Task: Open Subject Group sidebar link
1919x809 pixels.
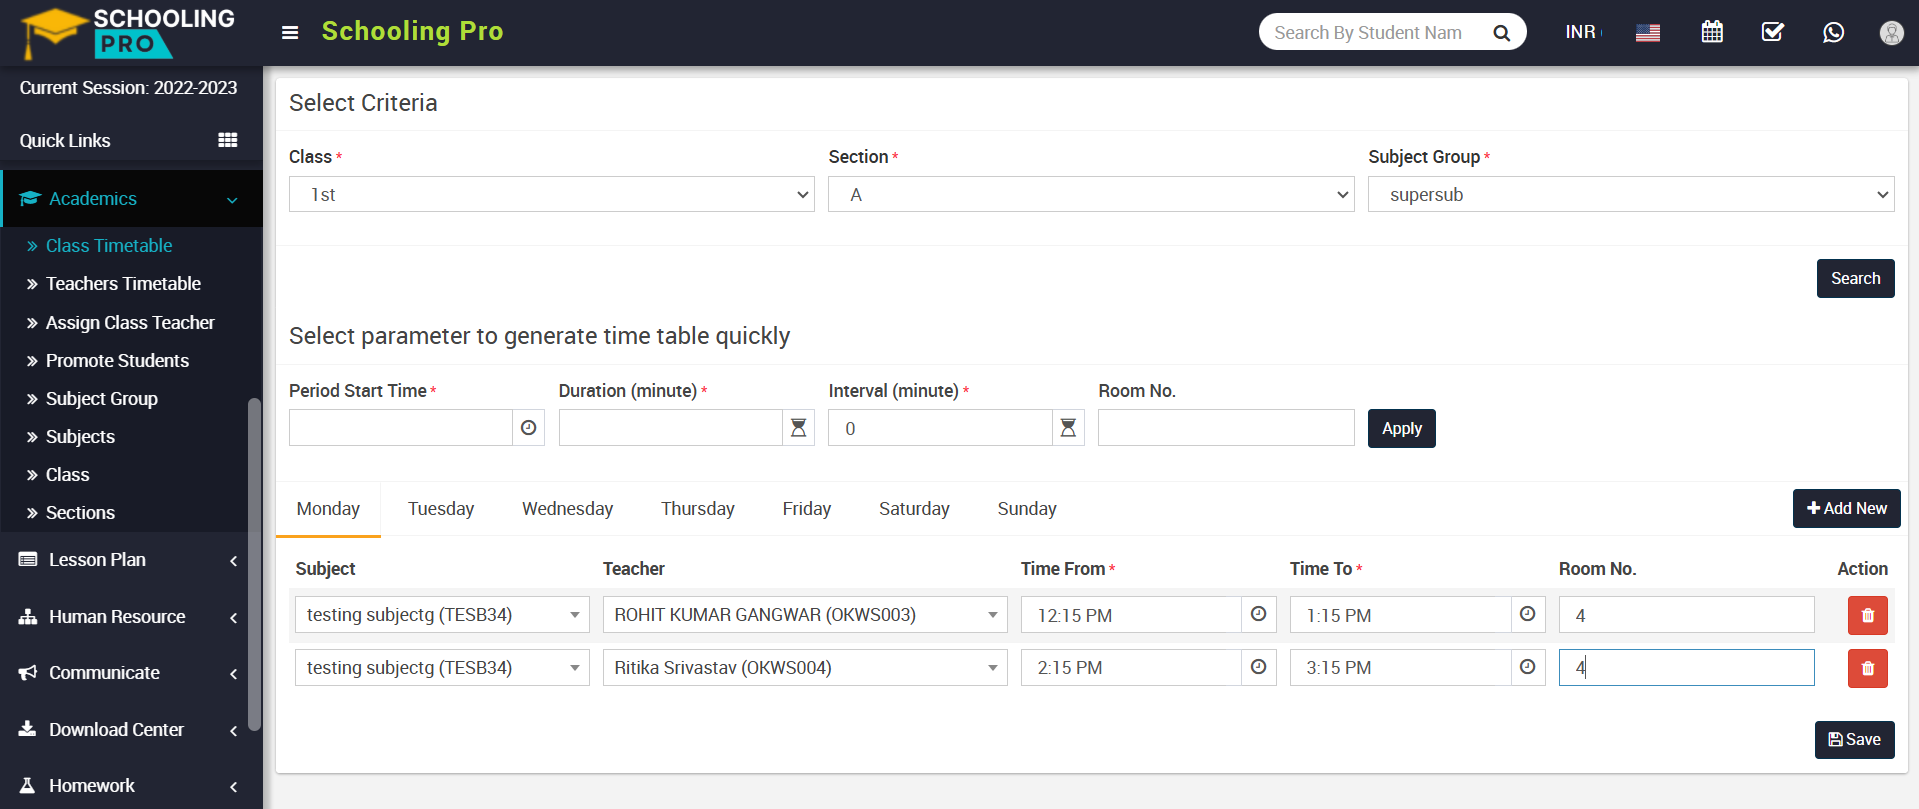Action: pyautogui.click(x=102, y=398)
